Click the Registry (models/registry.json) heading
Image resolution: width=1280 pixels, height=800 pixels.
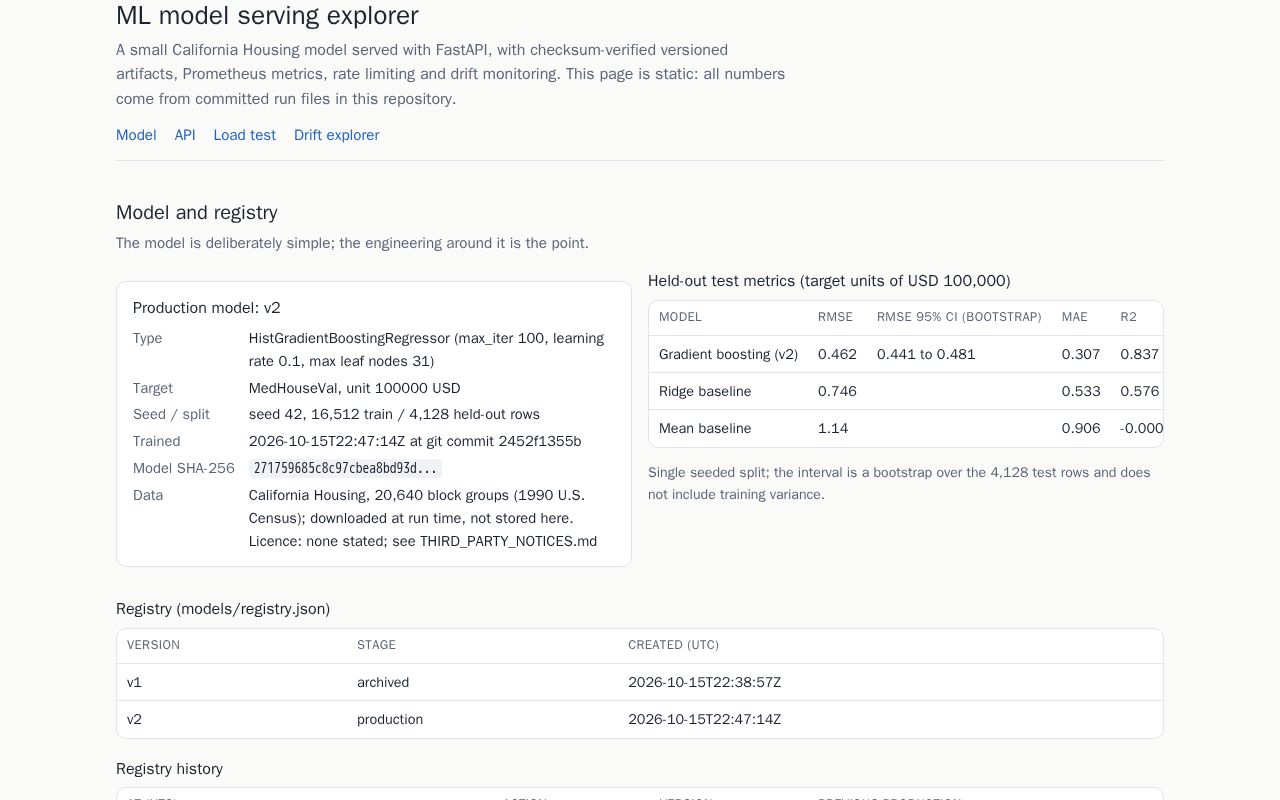click(223, 609)
